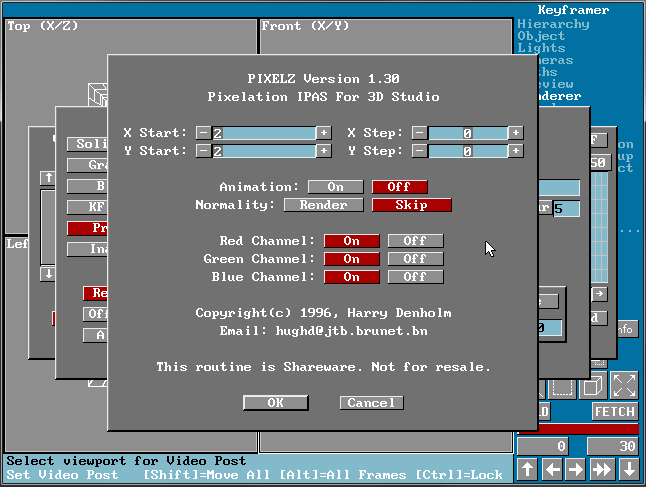
Task: Click the current frame field showing 0
Action: pos(543,446)
